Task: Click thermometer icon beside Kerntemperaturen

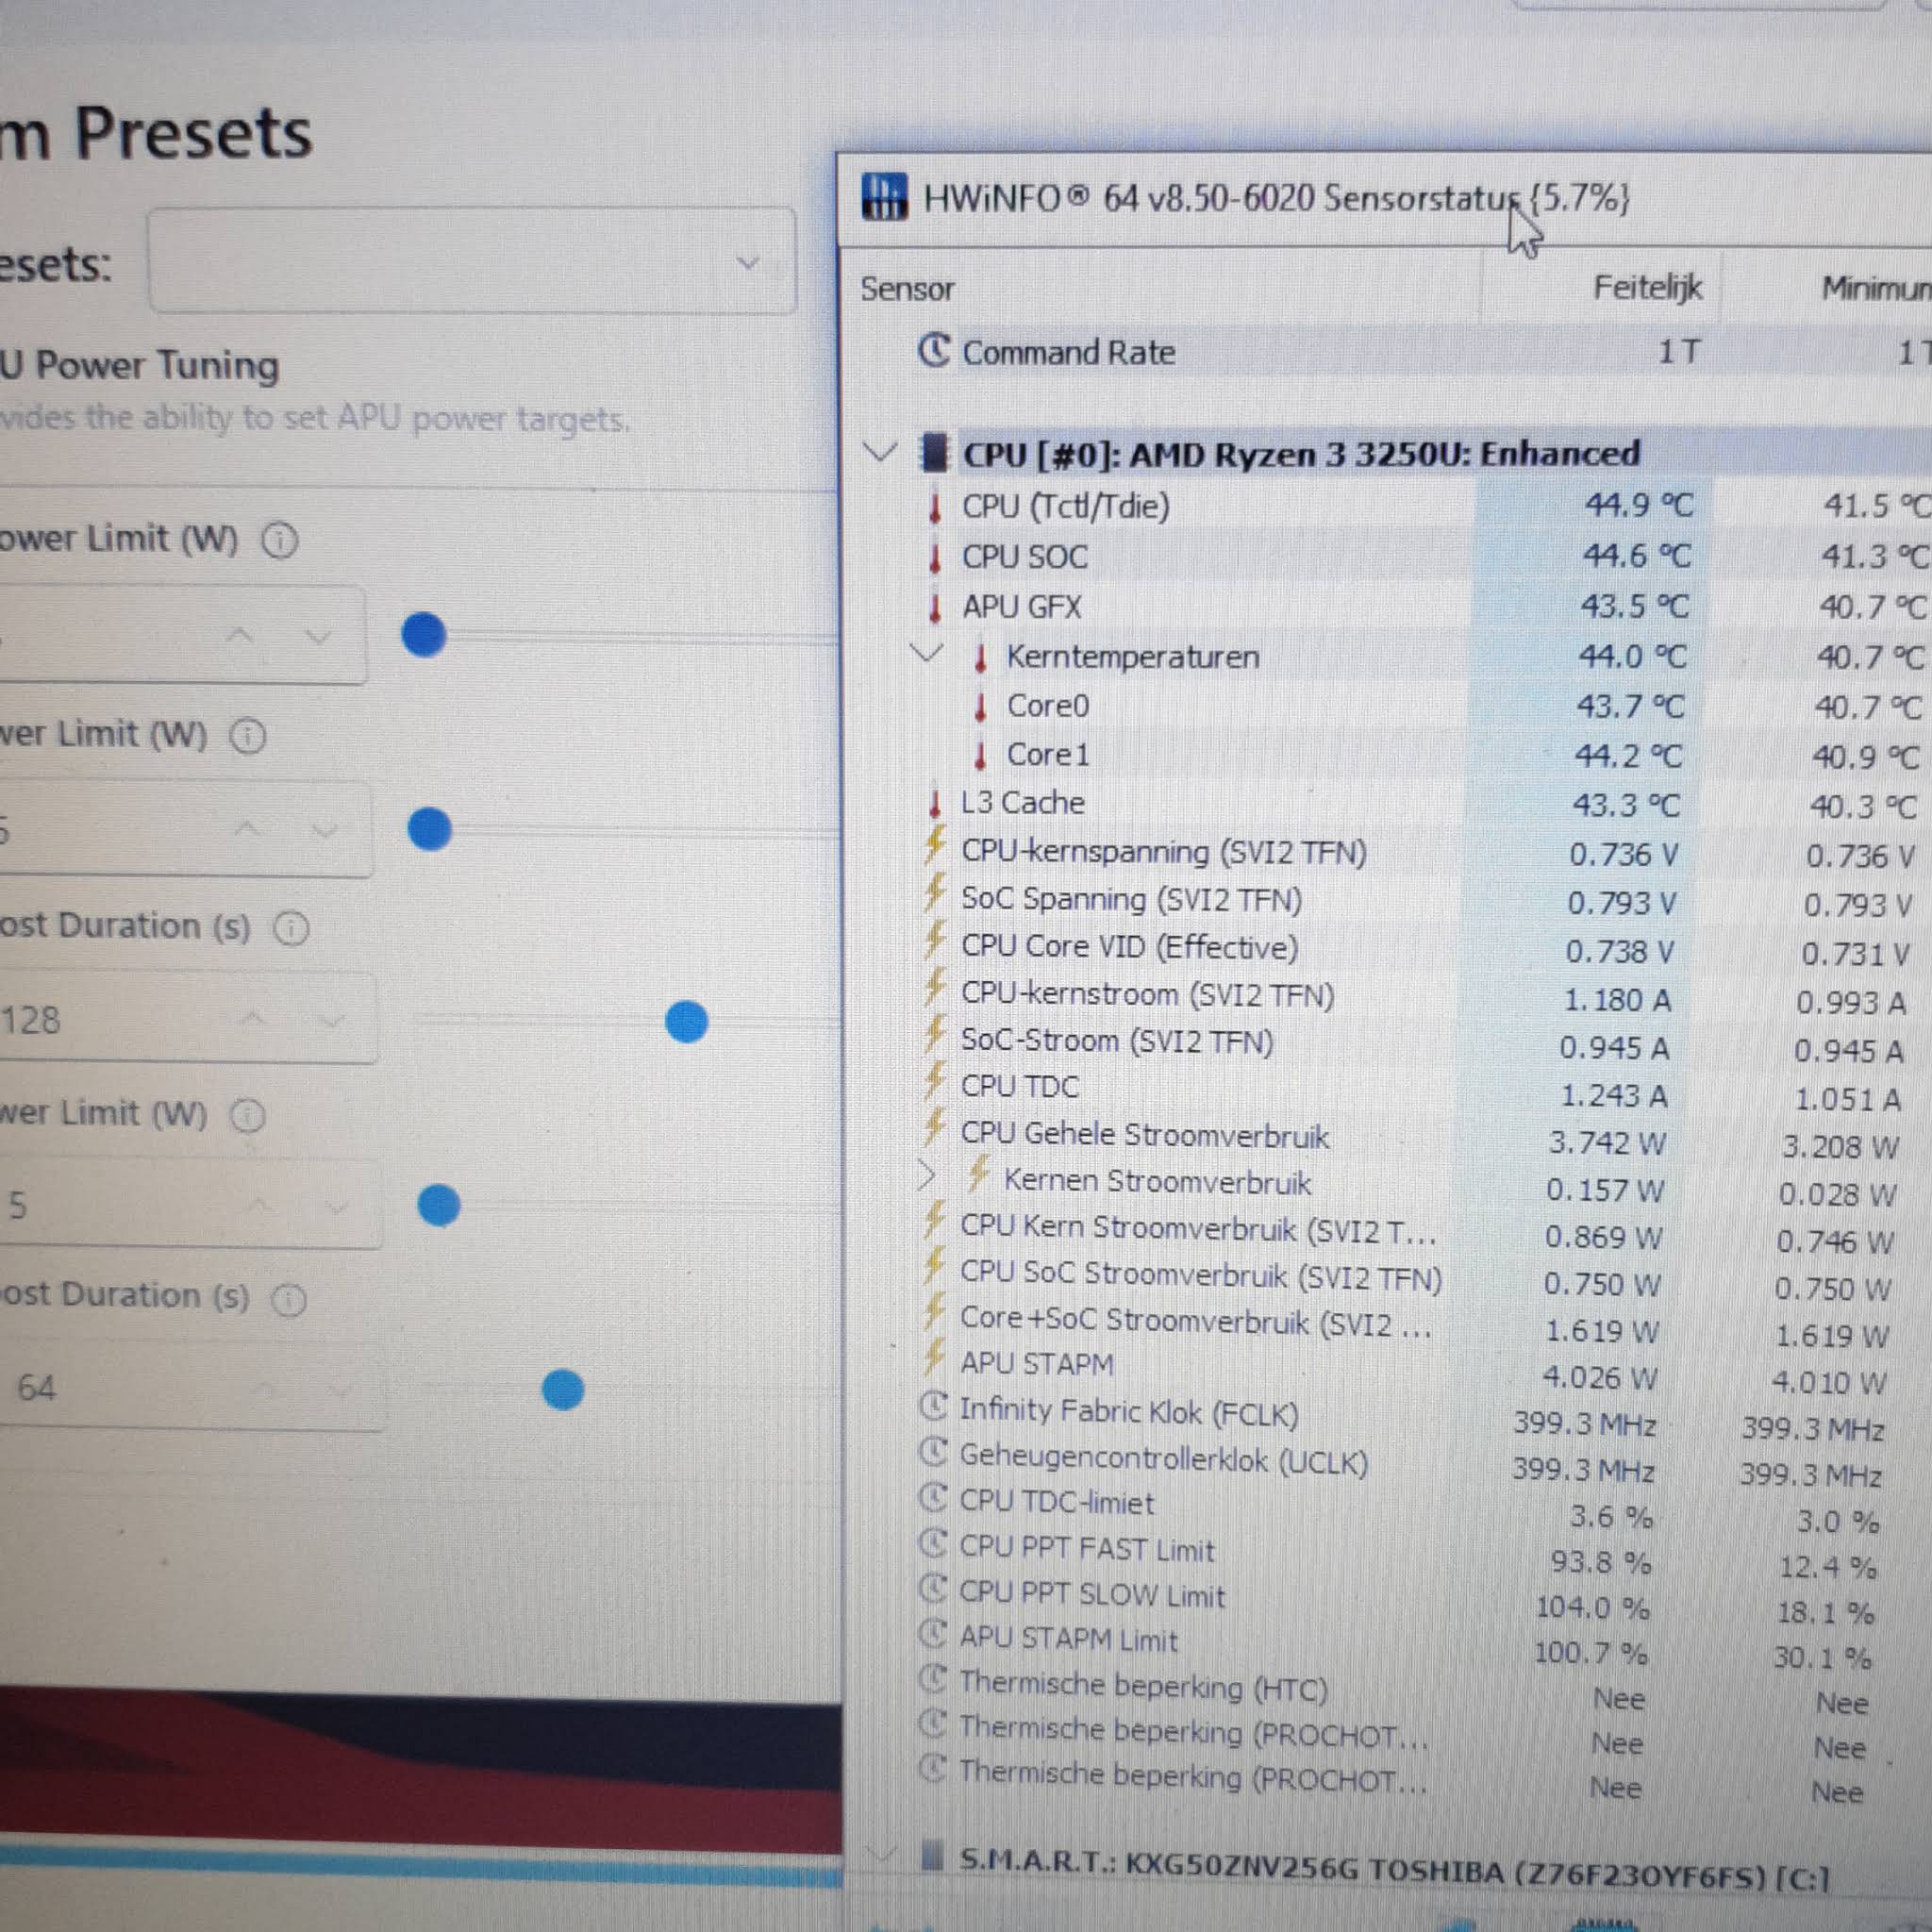Action: pyautogui.click(x=981, y=657)
